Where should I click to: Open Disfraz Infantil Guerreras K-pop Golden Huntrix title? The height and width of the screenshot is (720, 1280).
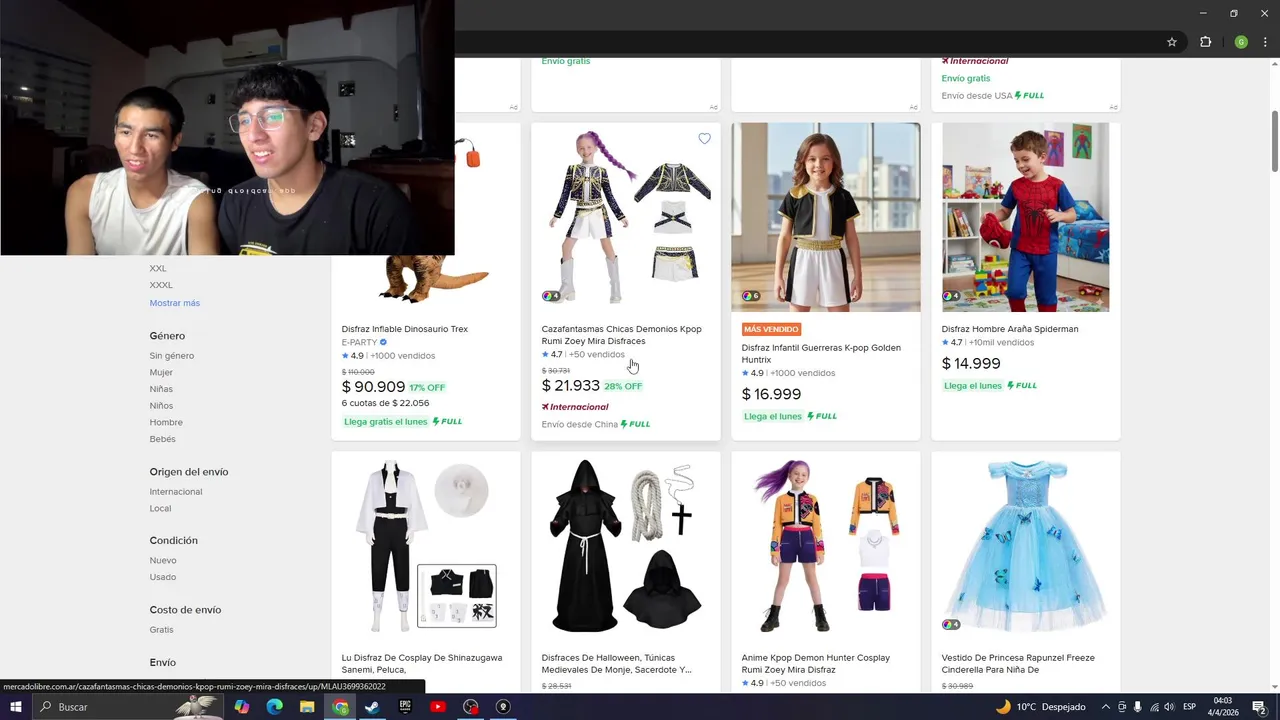point(821,354)
